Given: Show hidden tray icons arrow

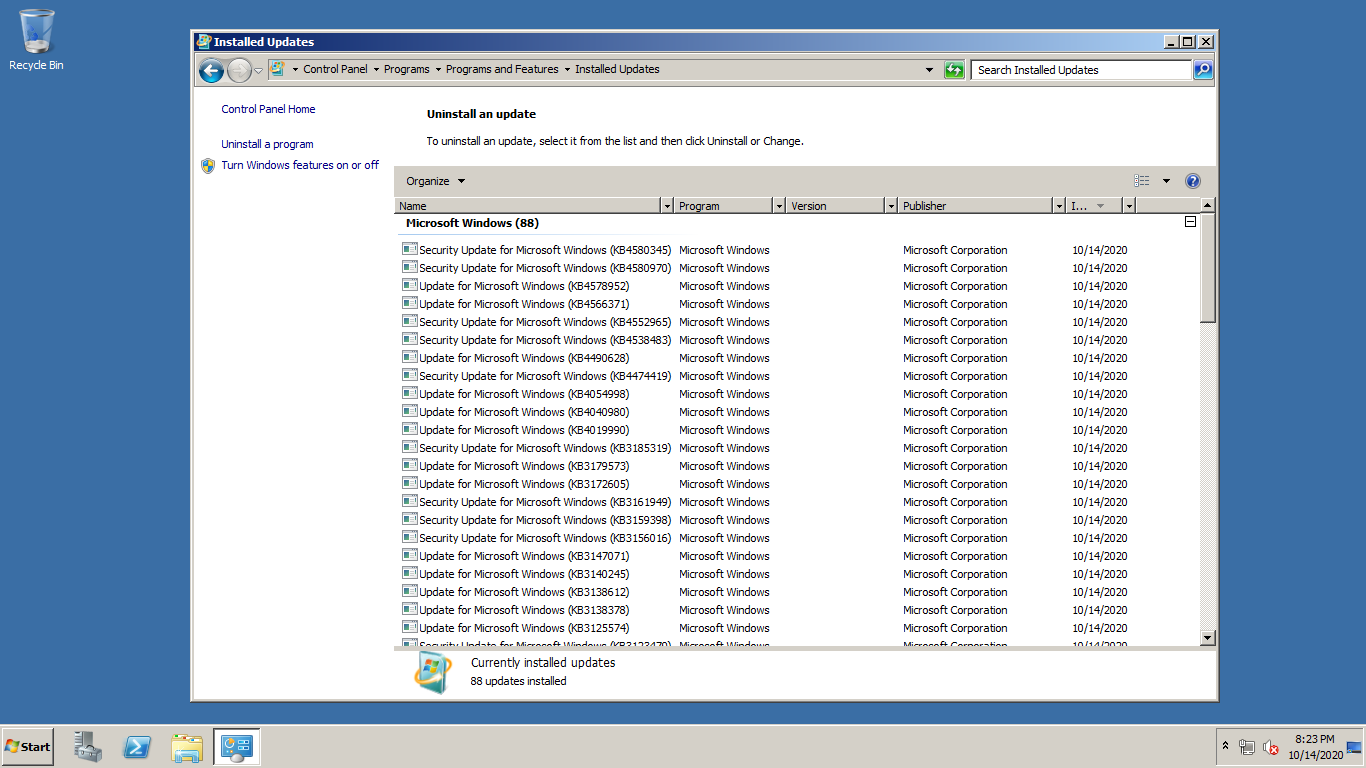Looking at the screenshot, I should tap(1225, 746).
